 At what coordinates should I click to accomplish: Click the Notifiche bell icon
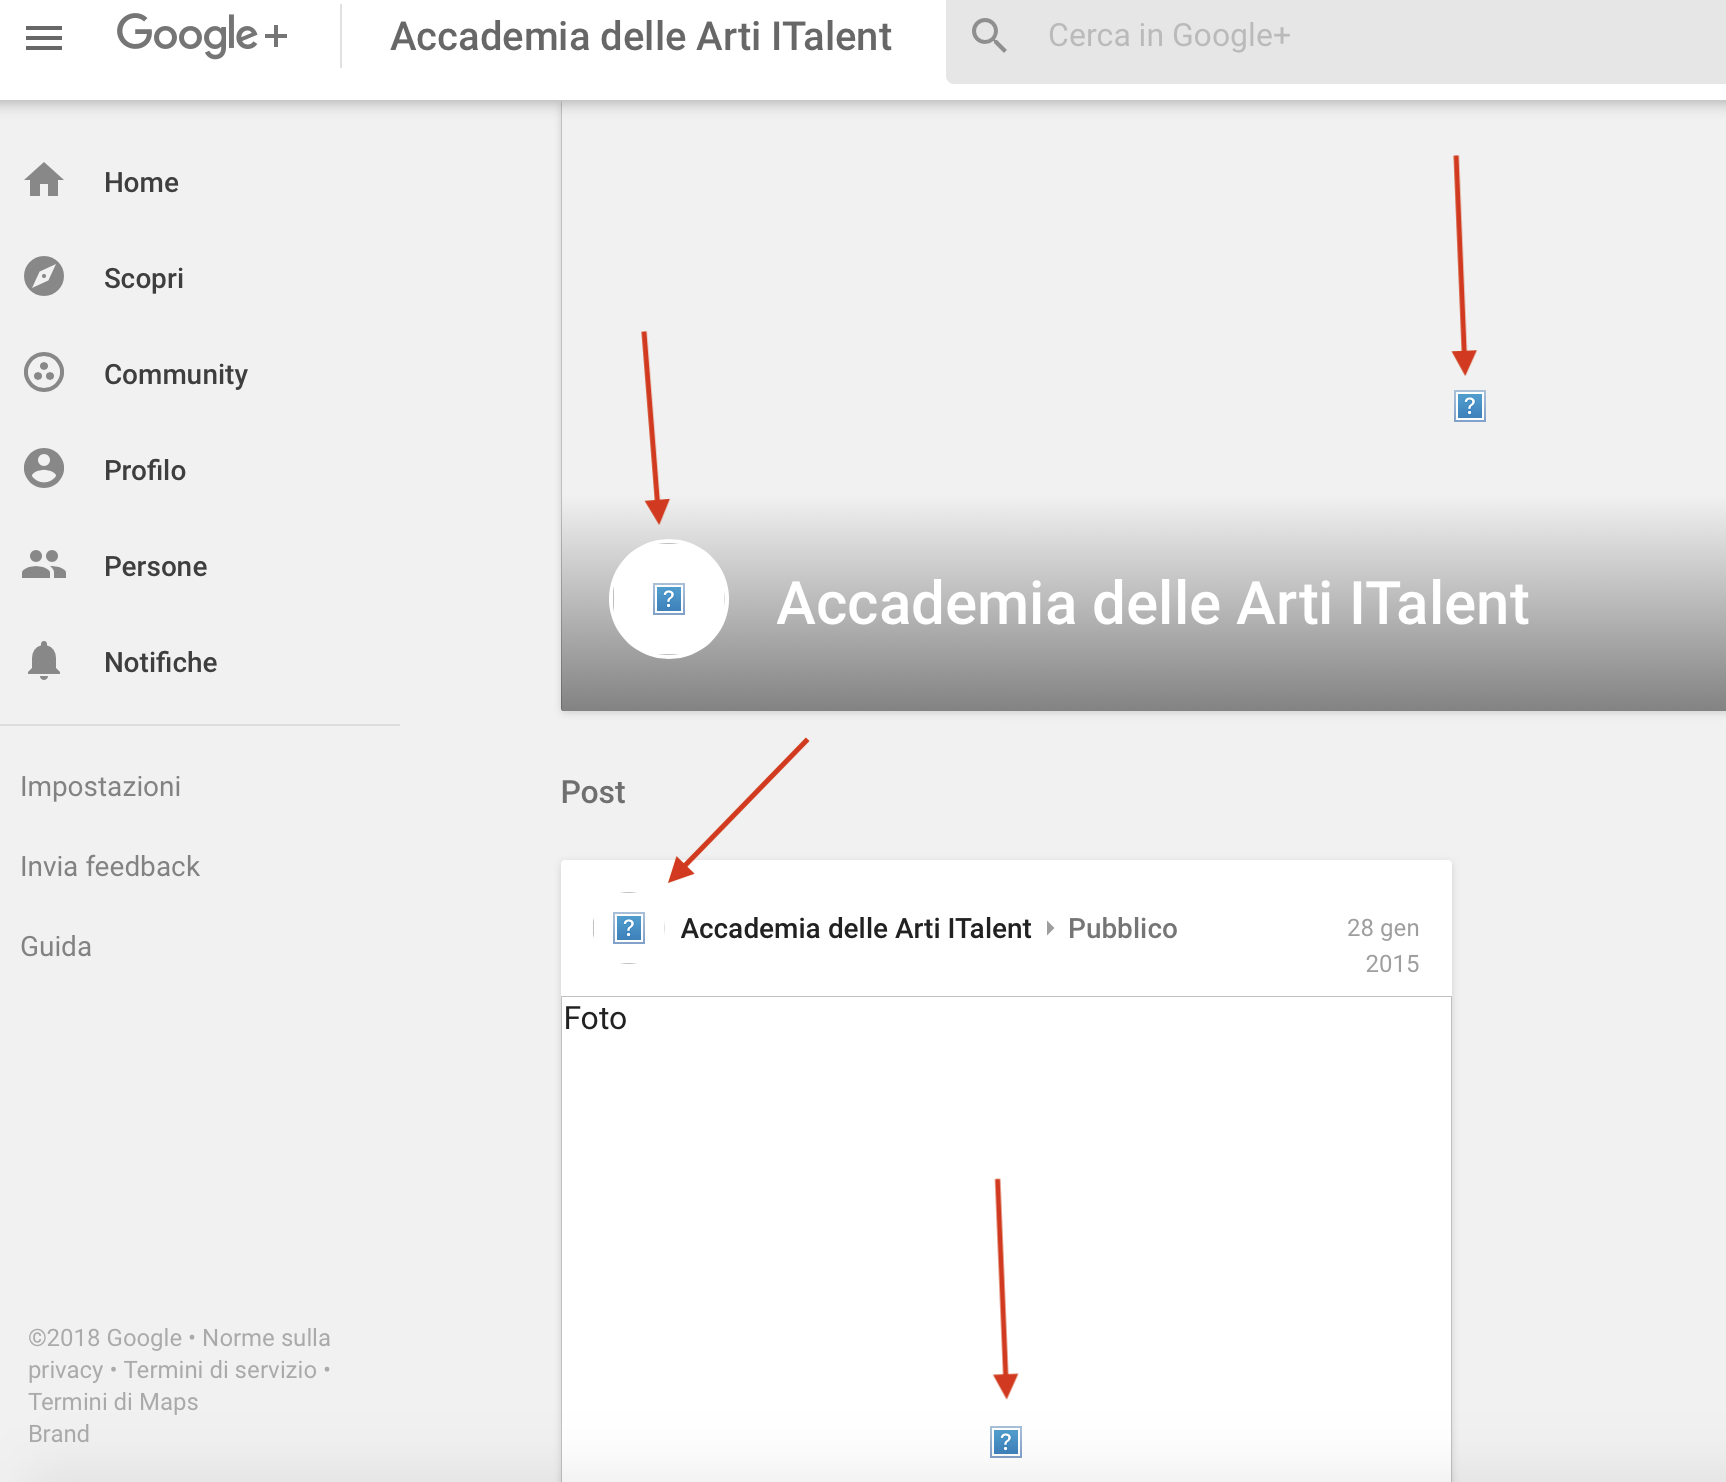tap(44, 661)
